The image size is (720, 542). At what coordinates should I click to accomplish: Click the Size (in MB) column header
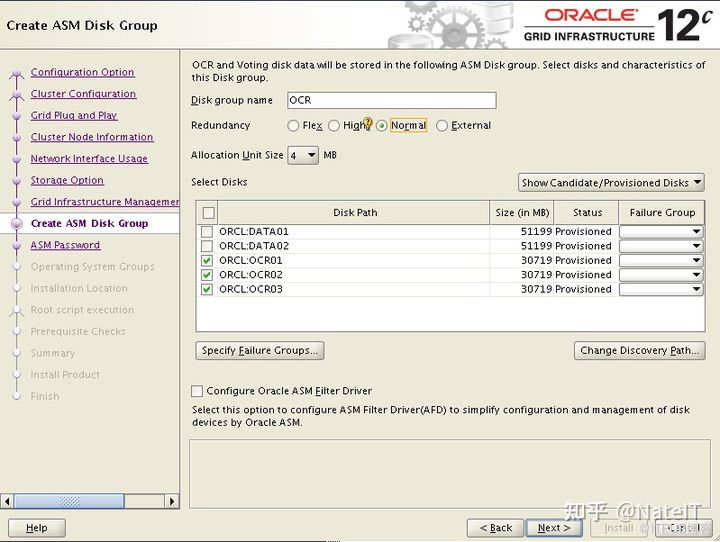coord(522,213)
